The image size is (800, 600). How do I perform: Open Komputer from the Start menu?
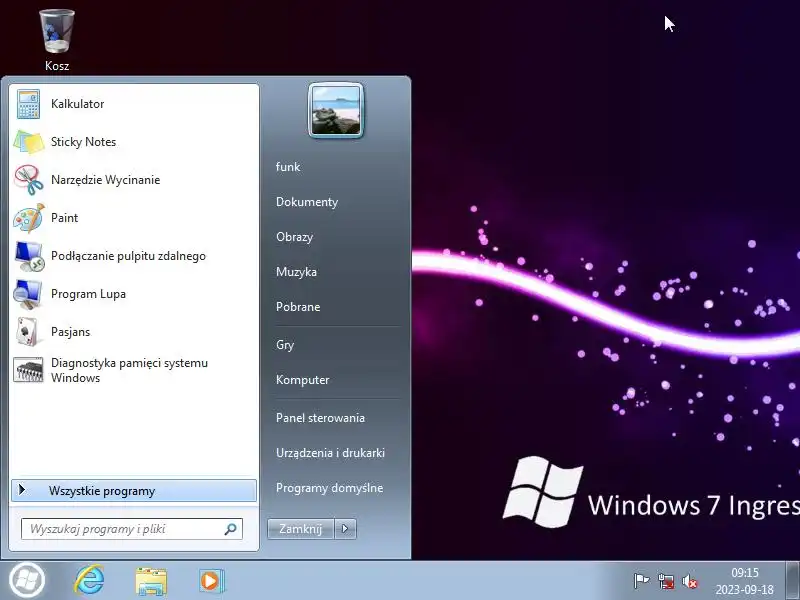pyautogui.click(x=303, y=380)
